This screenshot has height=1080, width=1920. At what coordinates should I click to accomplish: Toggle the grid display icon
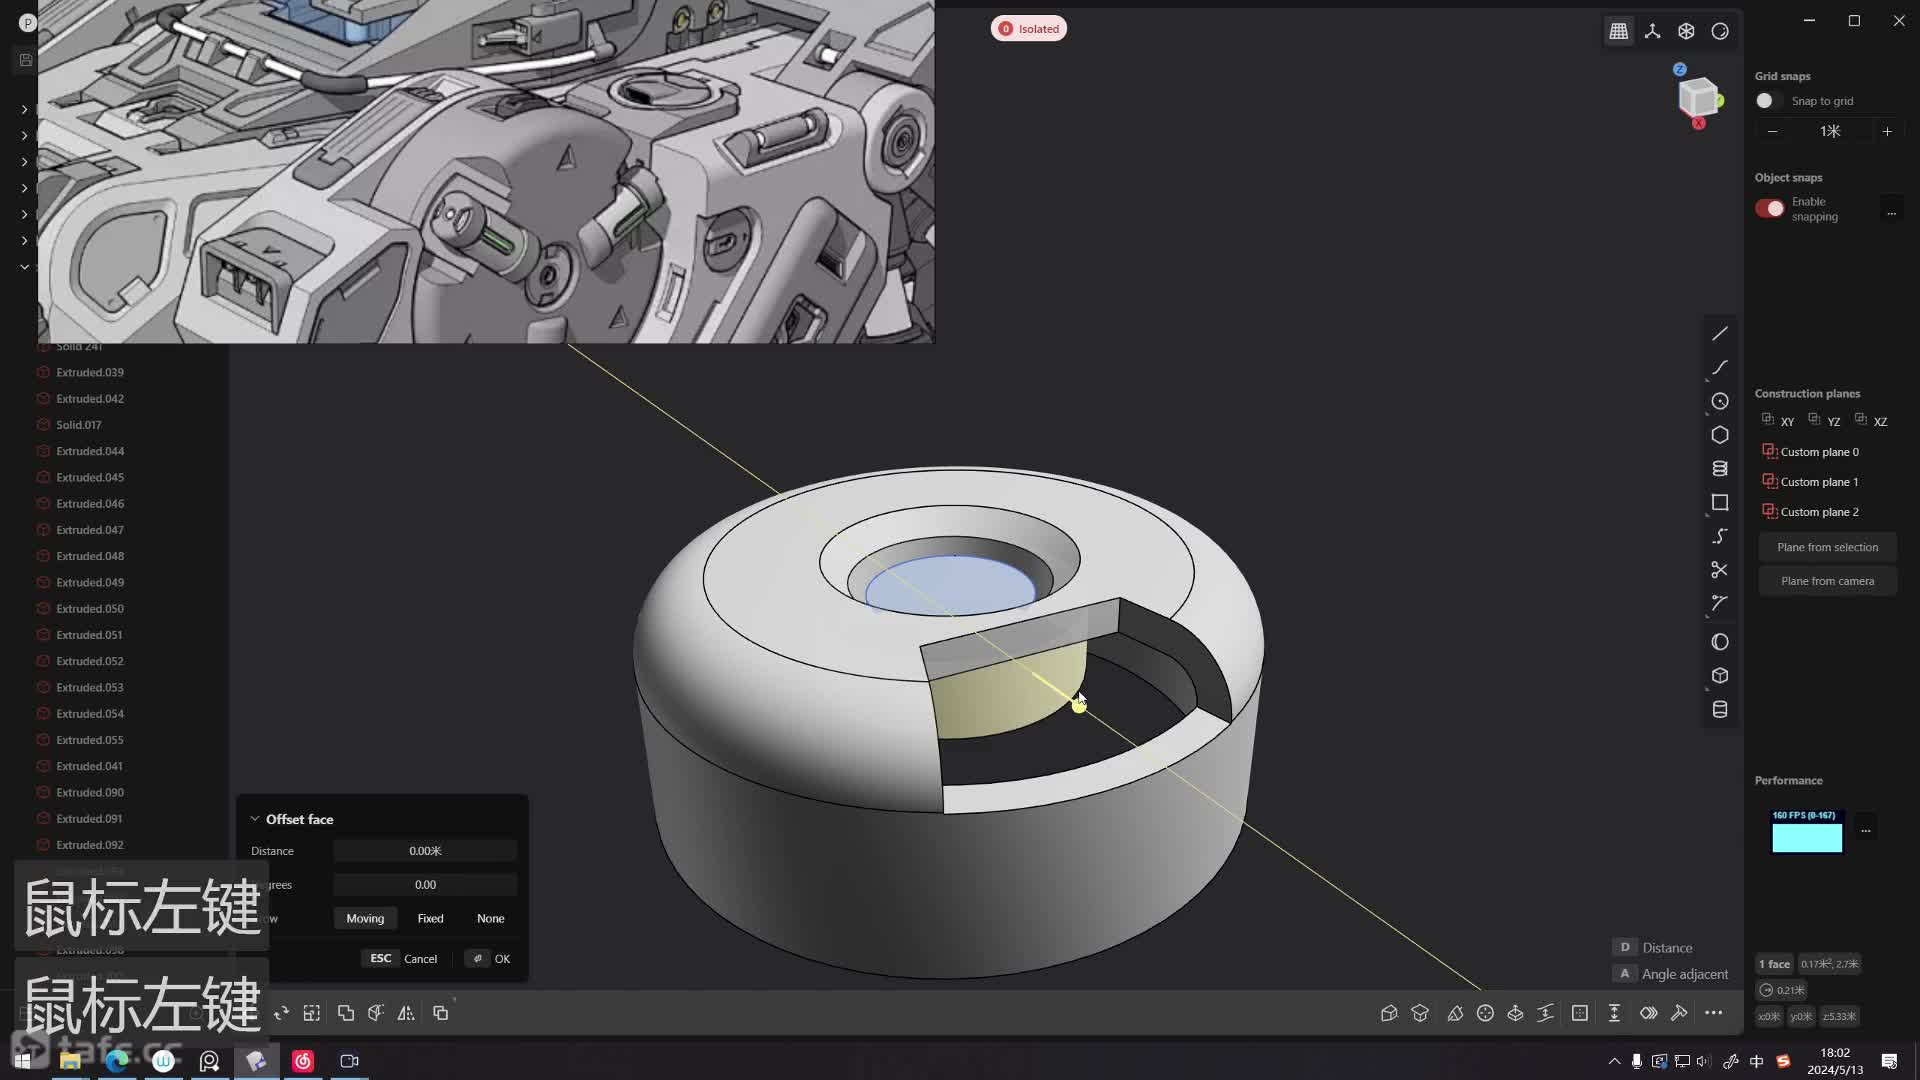tap(1619, 31)
